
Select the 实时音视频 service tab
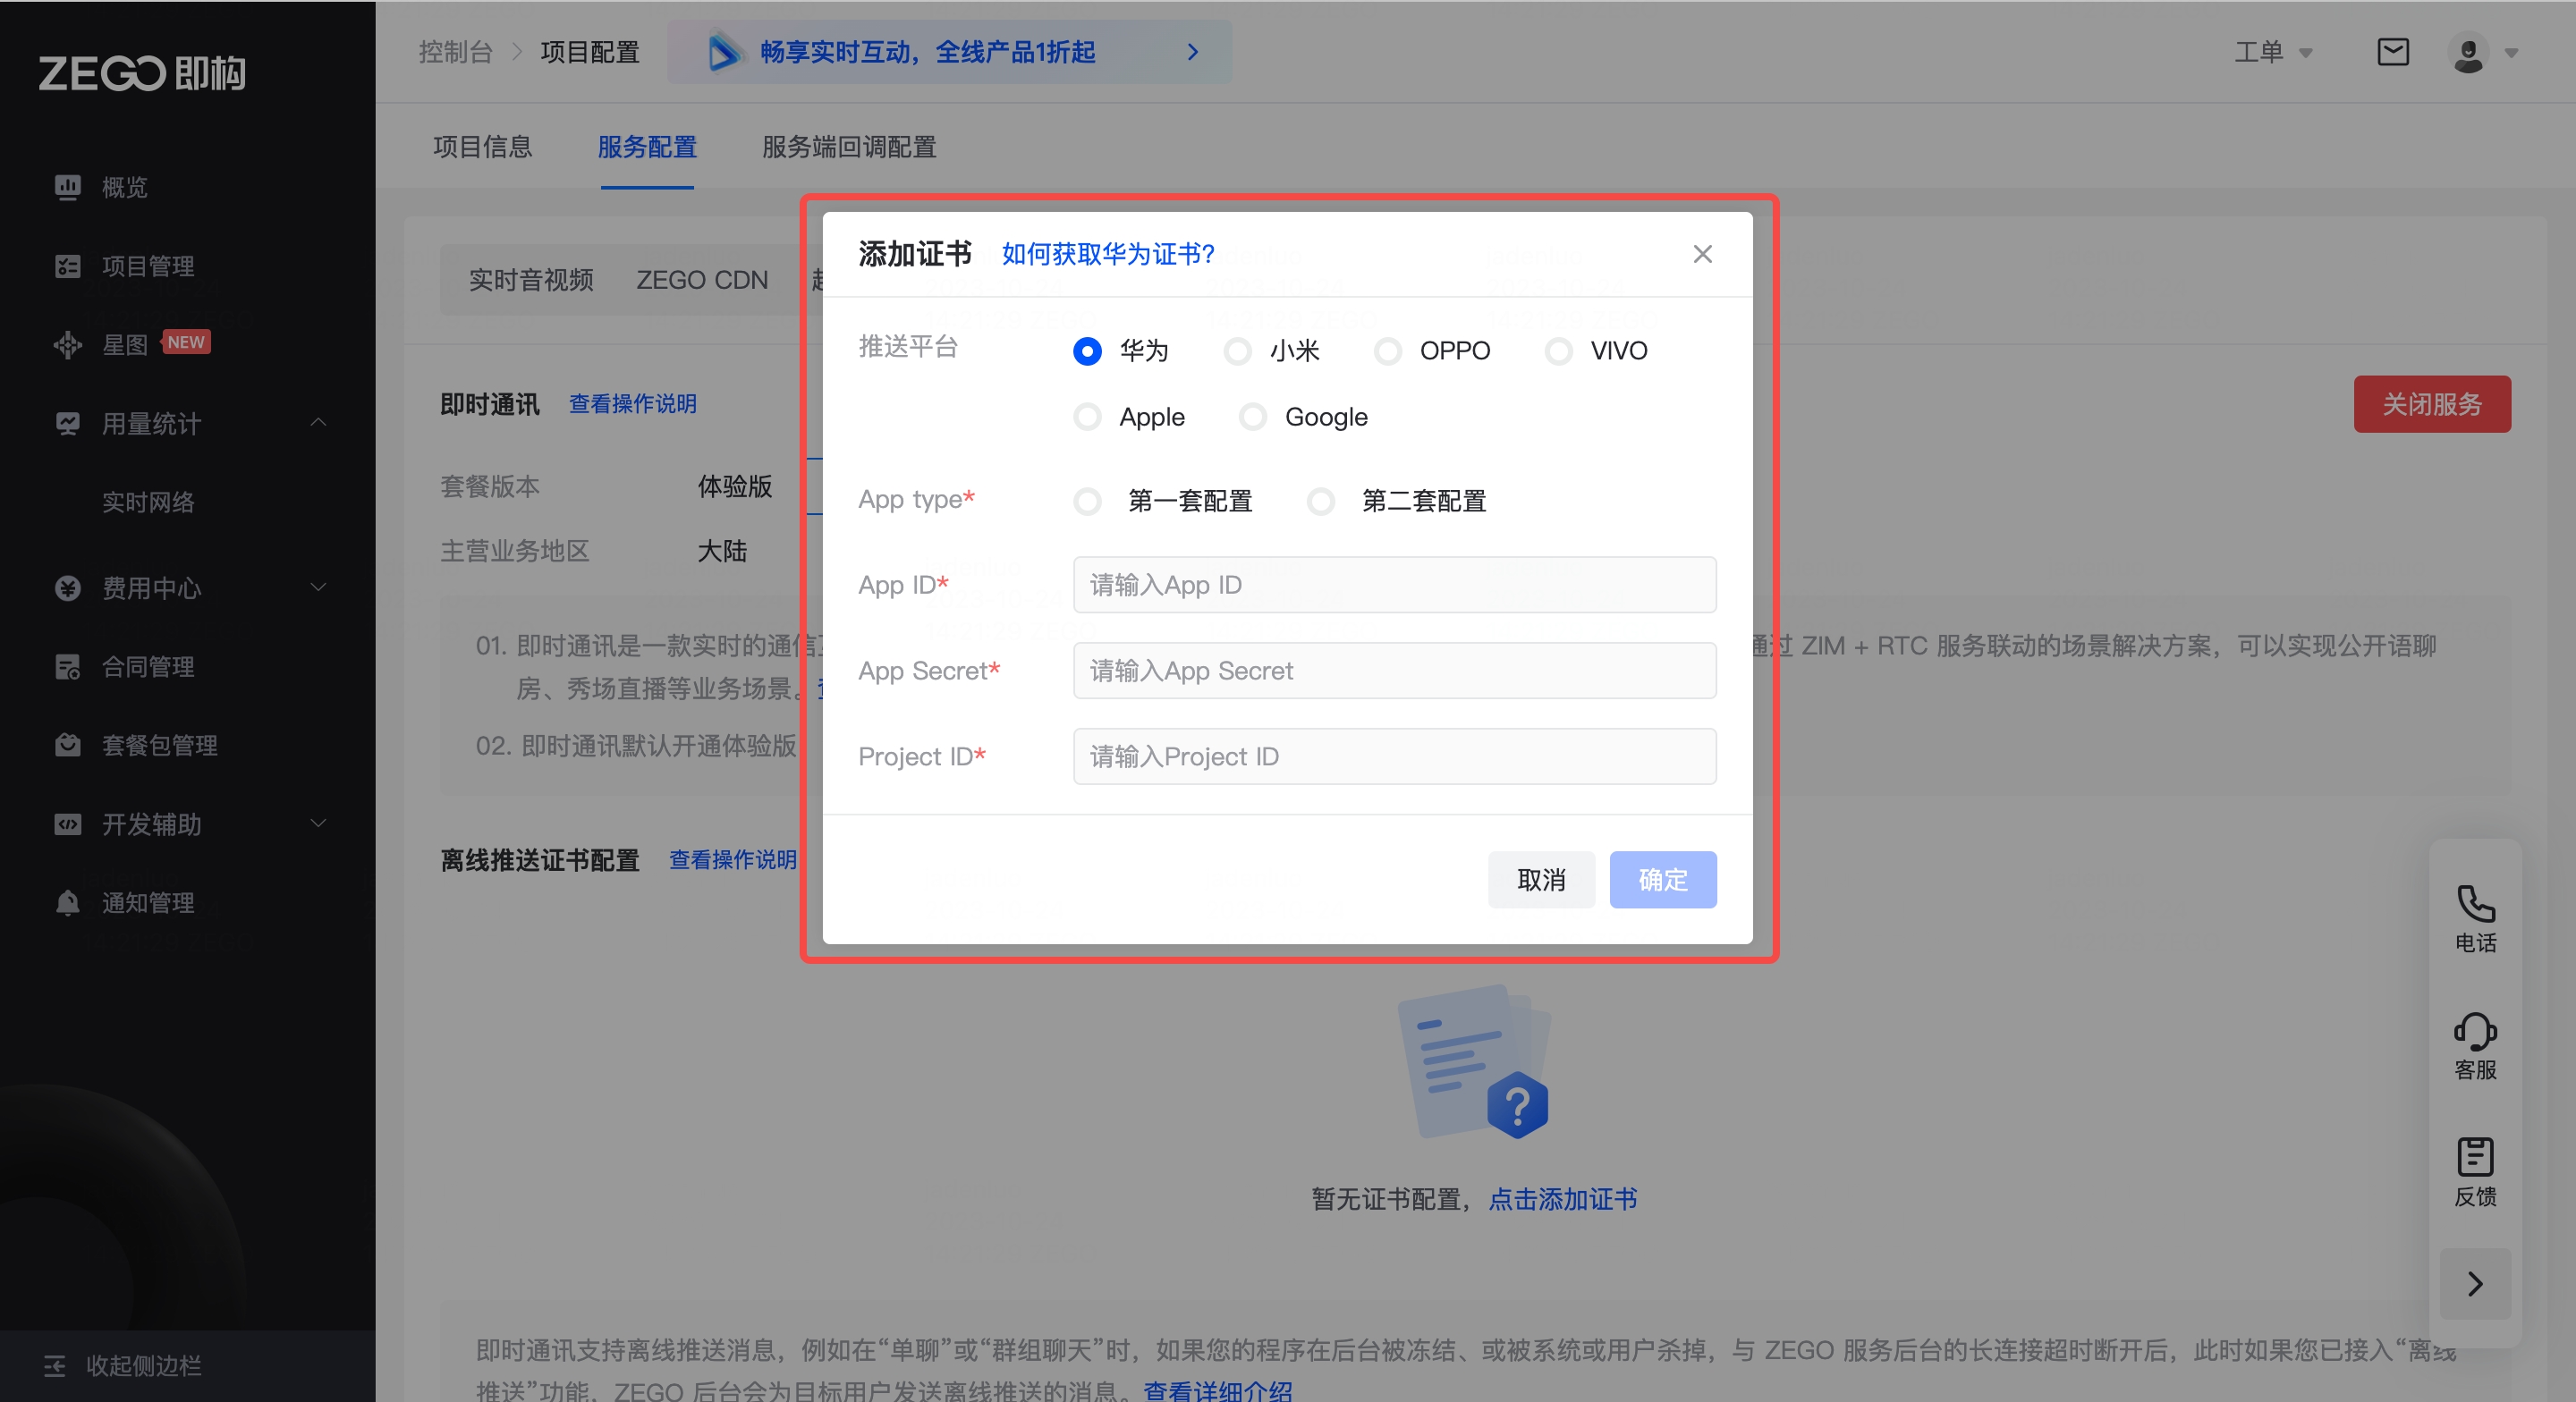point(531,280)
